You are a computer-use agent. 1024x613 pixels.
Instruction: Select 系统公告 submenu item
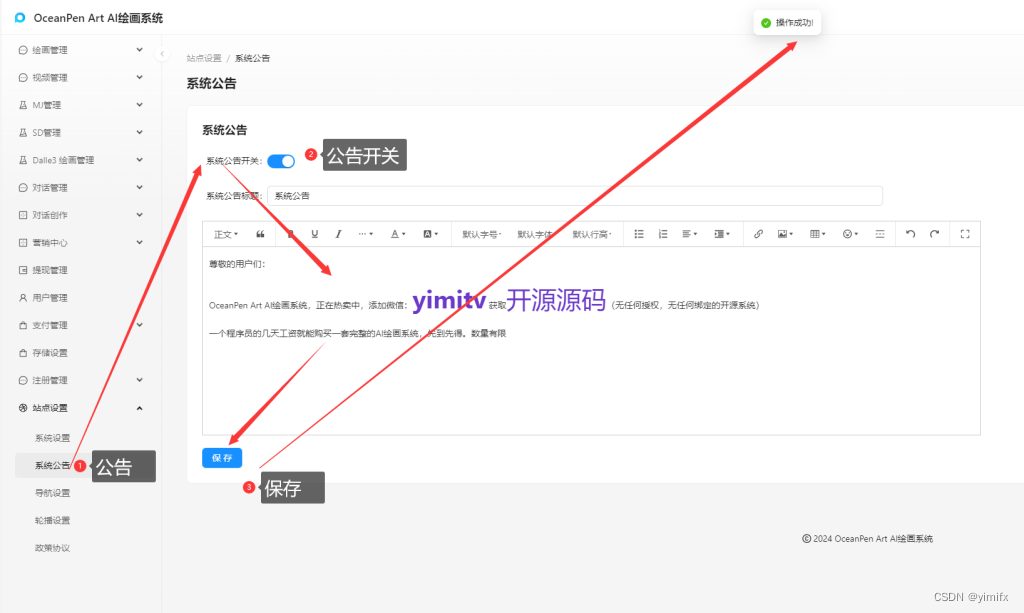(x=52, y=465)
